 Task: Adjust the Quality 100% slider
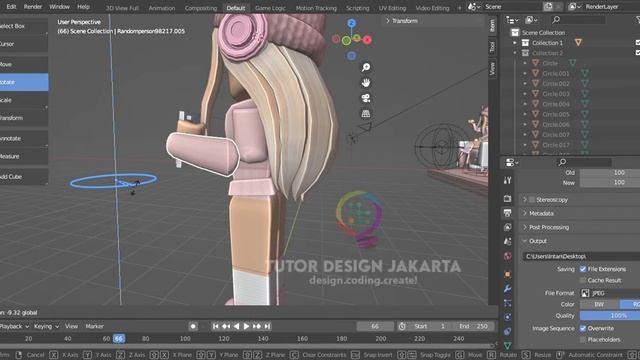(x=610, y=316)
